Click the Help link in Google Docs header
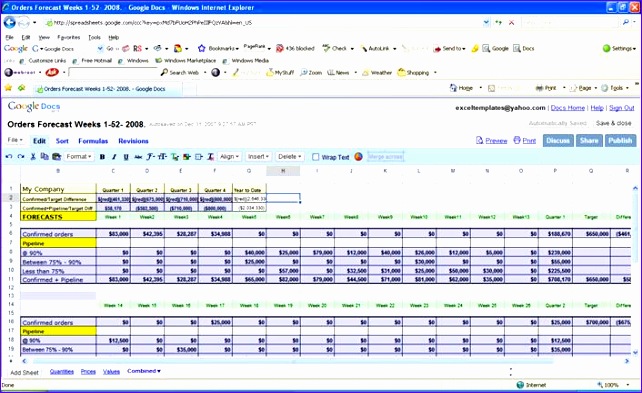 (597, 108)
